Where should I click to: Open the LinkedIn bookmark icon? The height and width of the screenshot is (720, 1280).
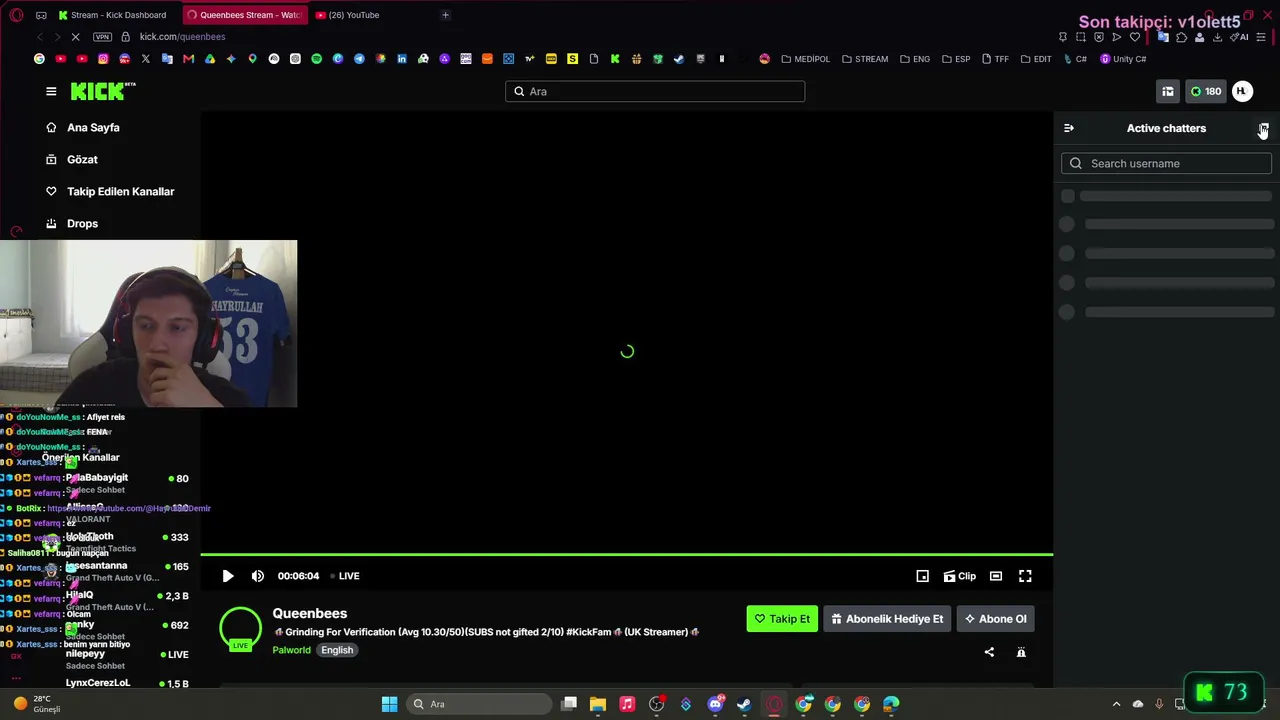402,59
